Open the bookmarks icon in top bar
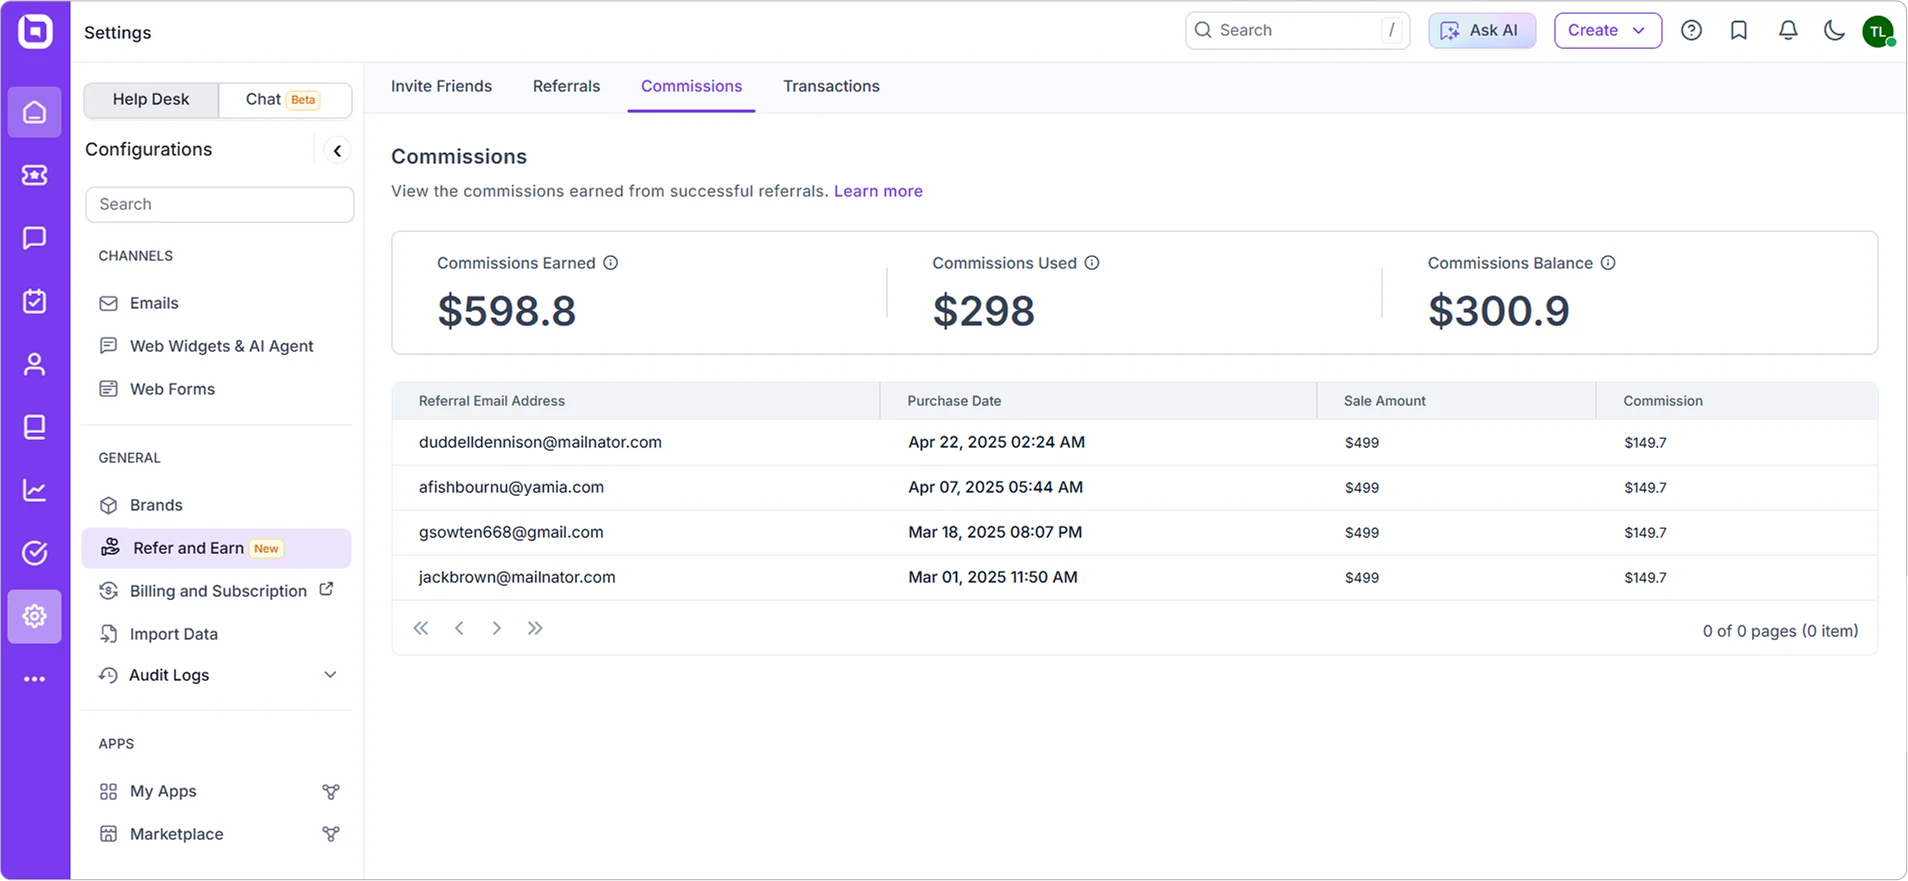The image size is (1908, 881). coord(1739,31)
